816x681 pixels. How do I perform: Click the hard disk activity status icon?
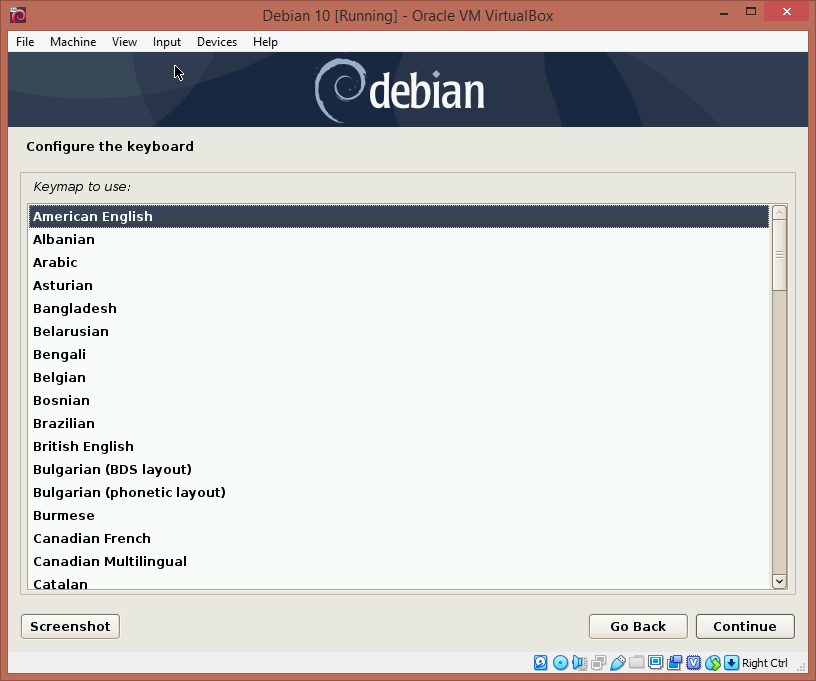[x=541, y=662]
